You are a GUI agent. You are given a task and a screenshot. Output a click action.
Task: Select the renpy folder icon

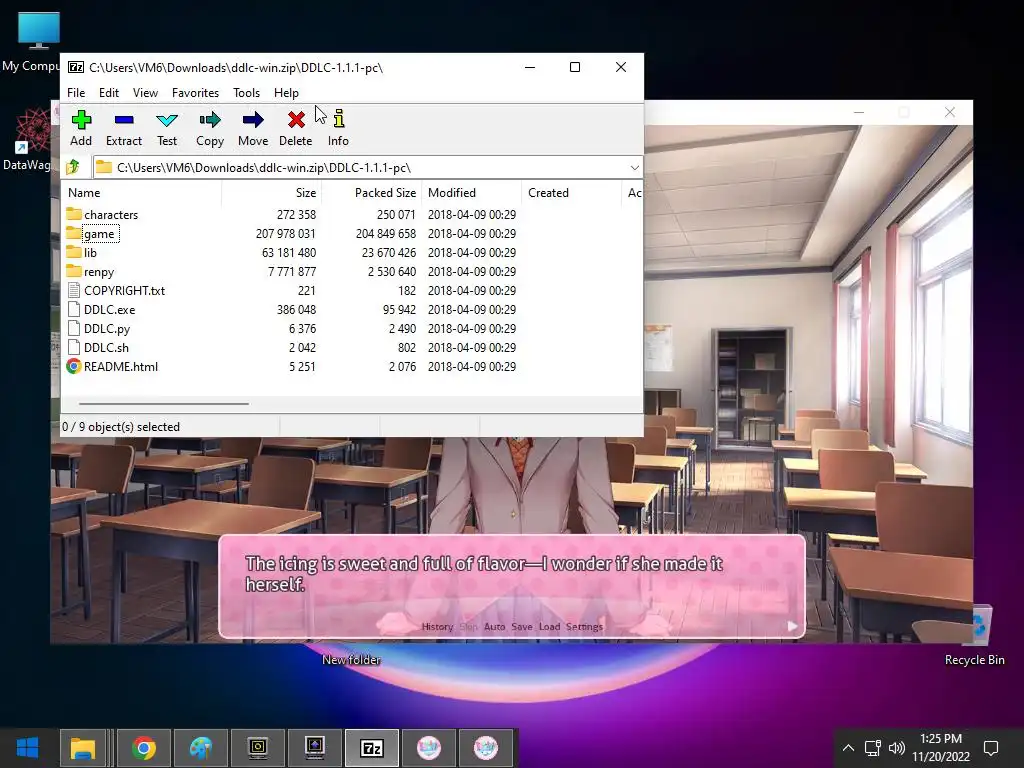74,271
